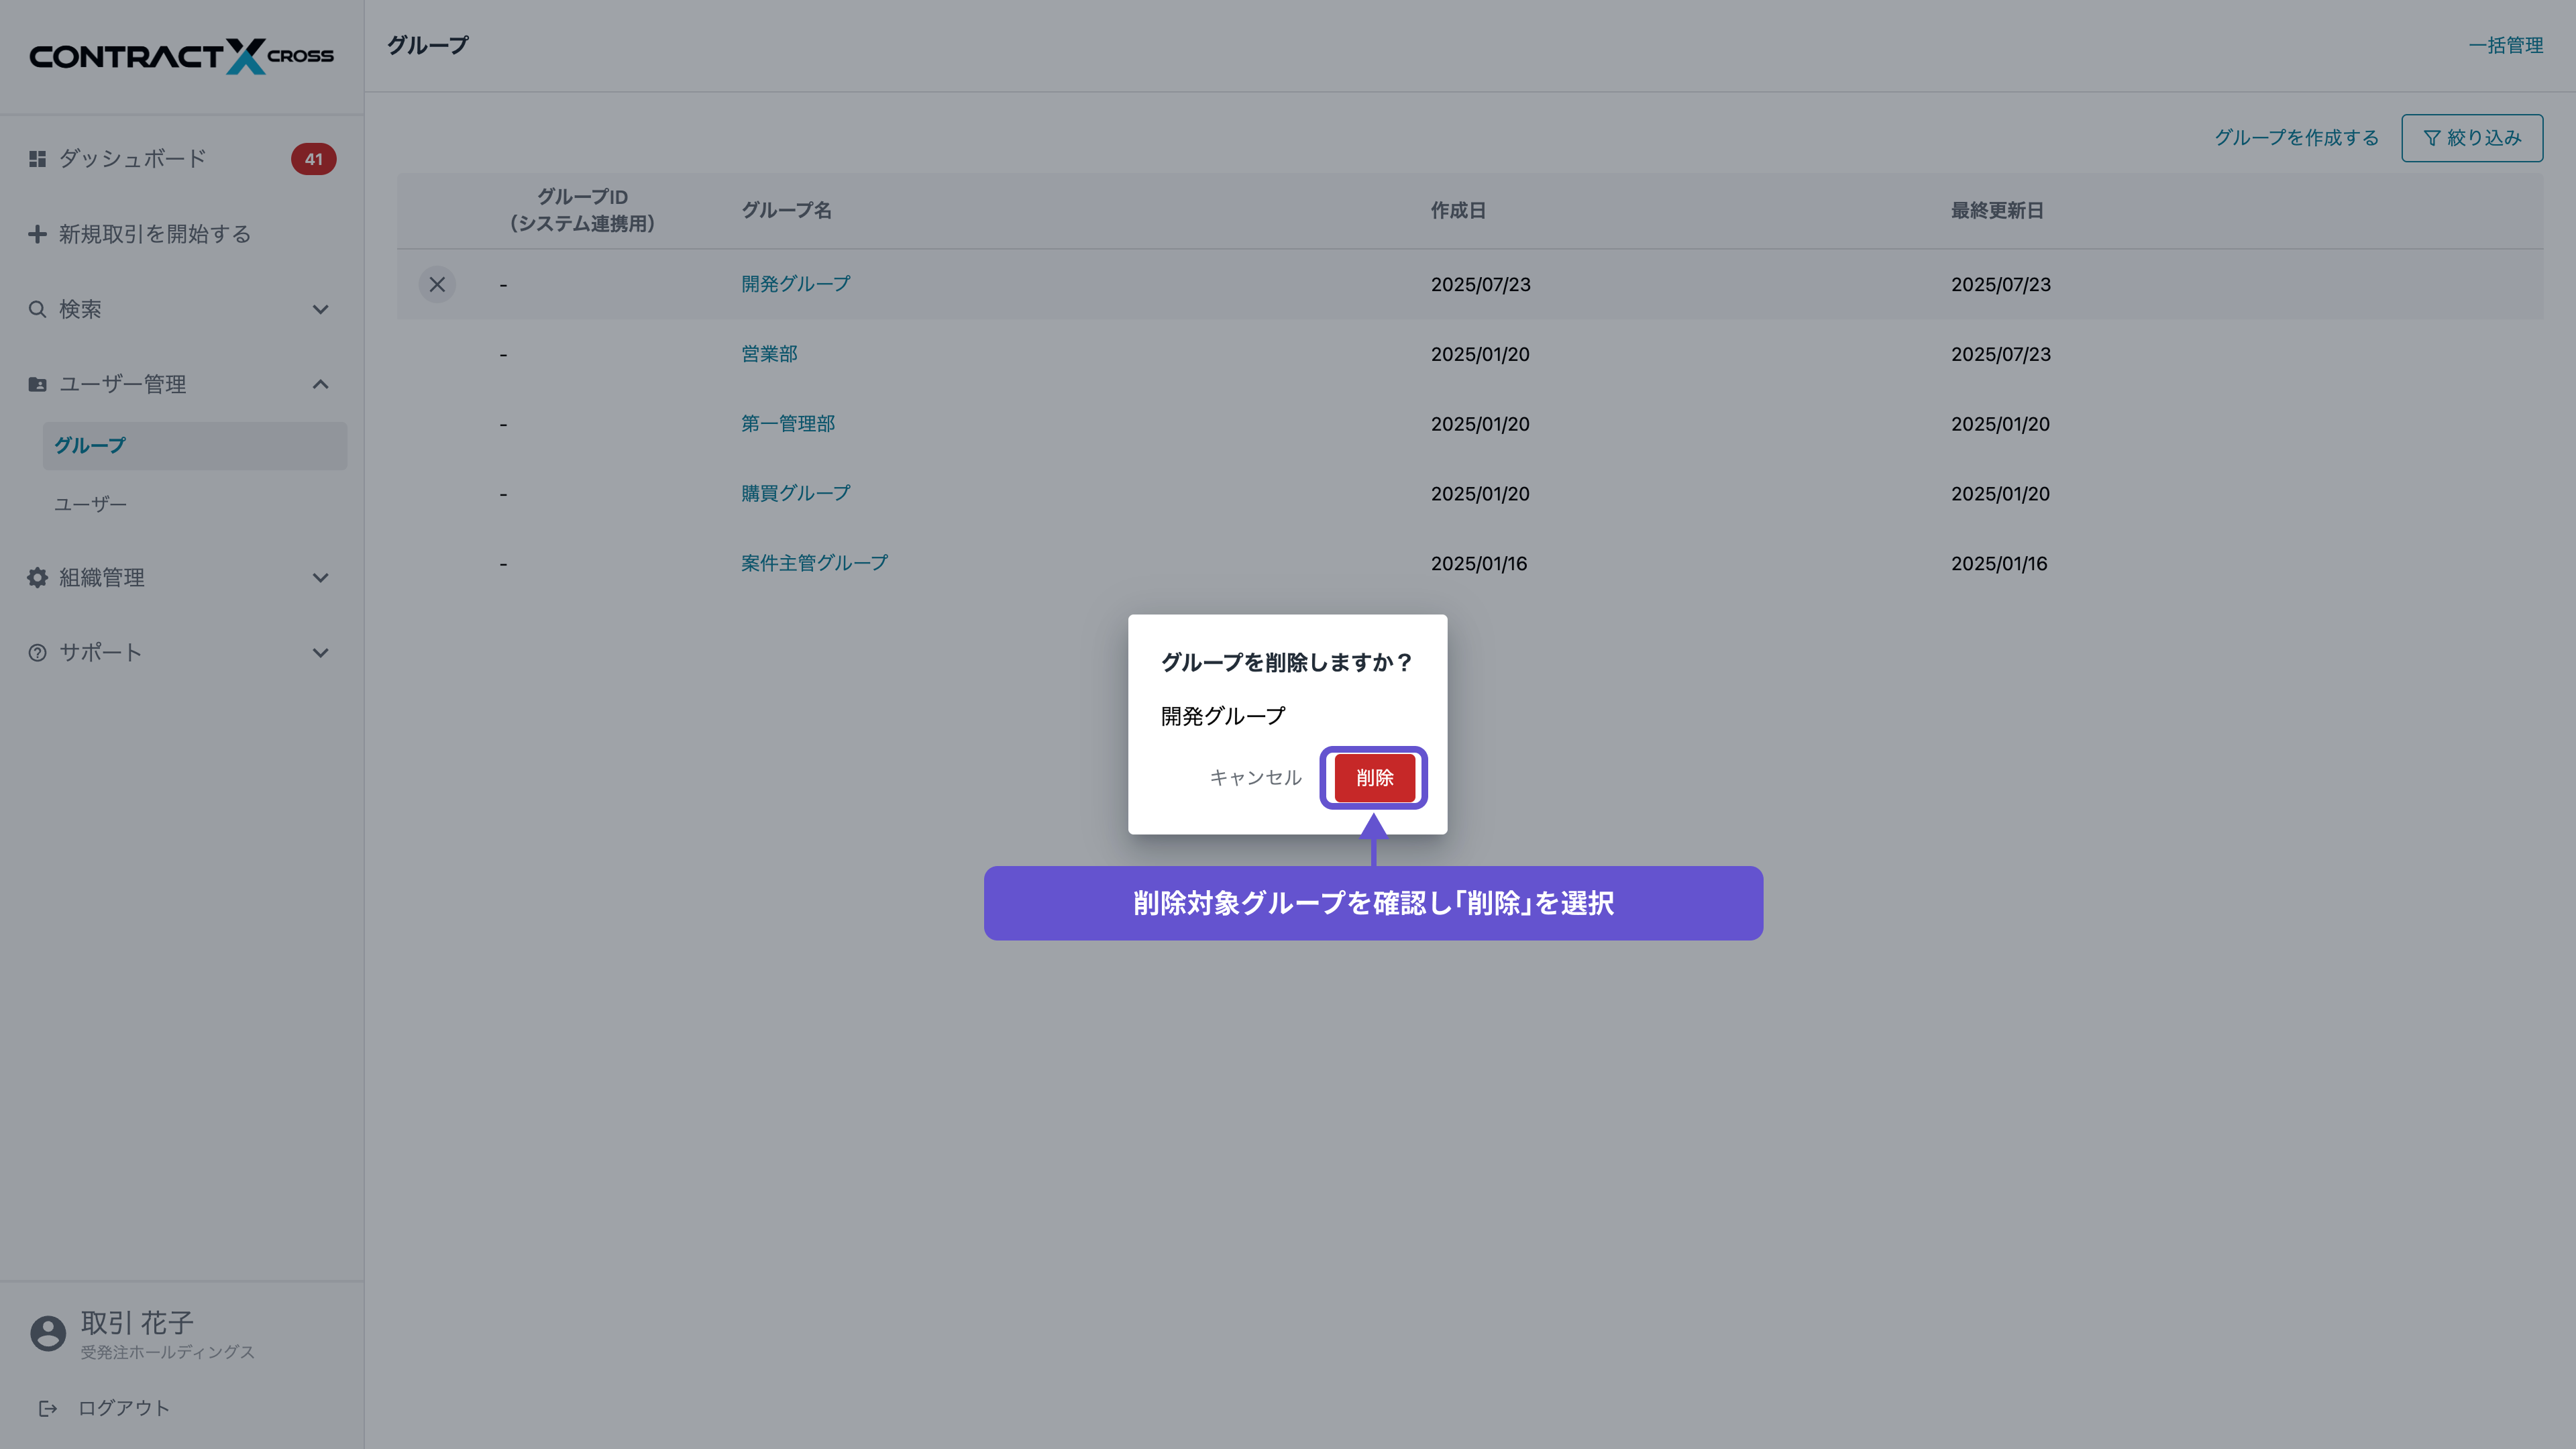Expand the サポート section chevron

tap(320, 653)
